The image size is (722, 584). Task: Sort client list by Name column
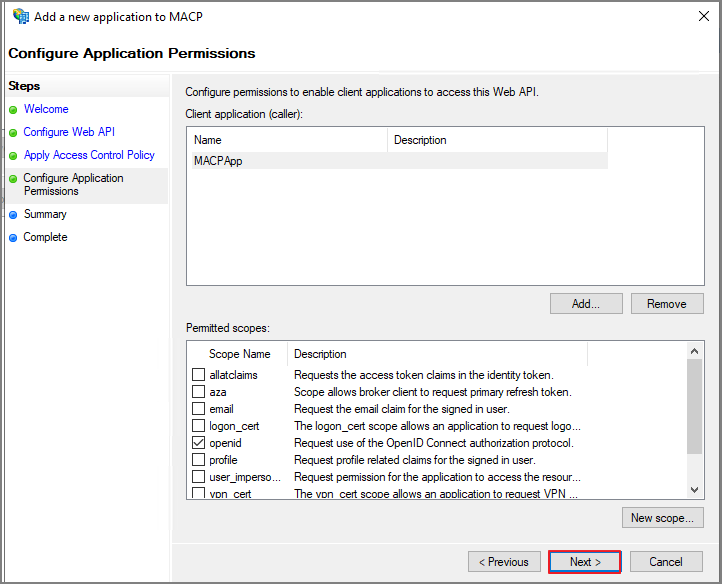[290, 140]
